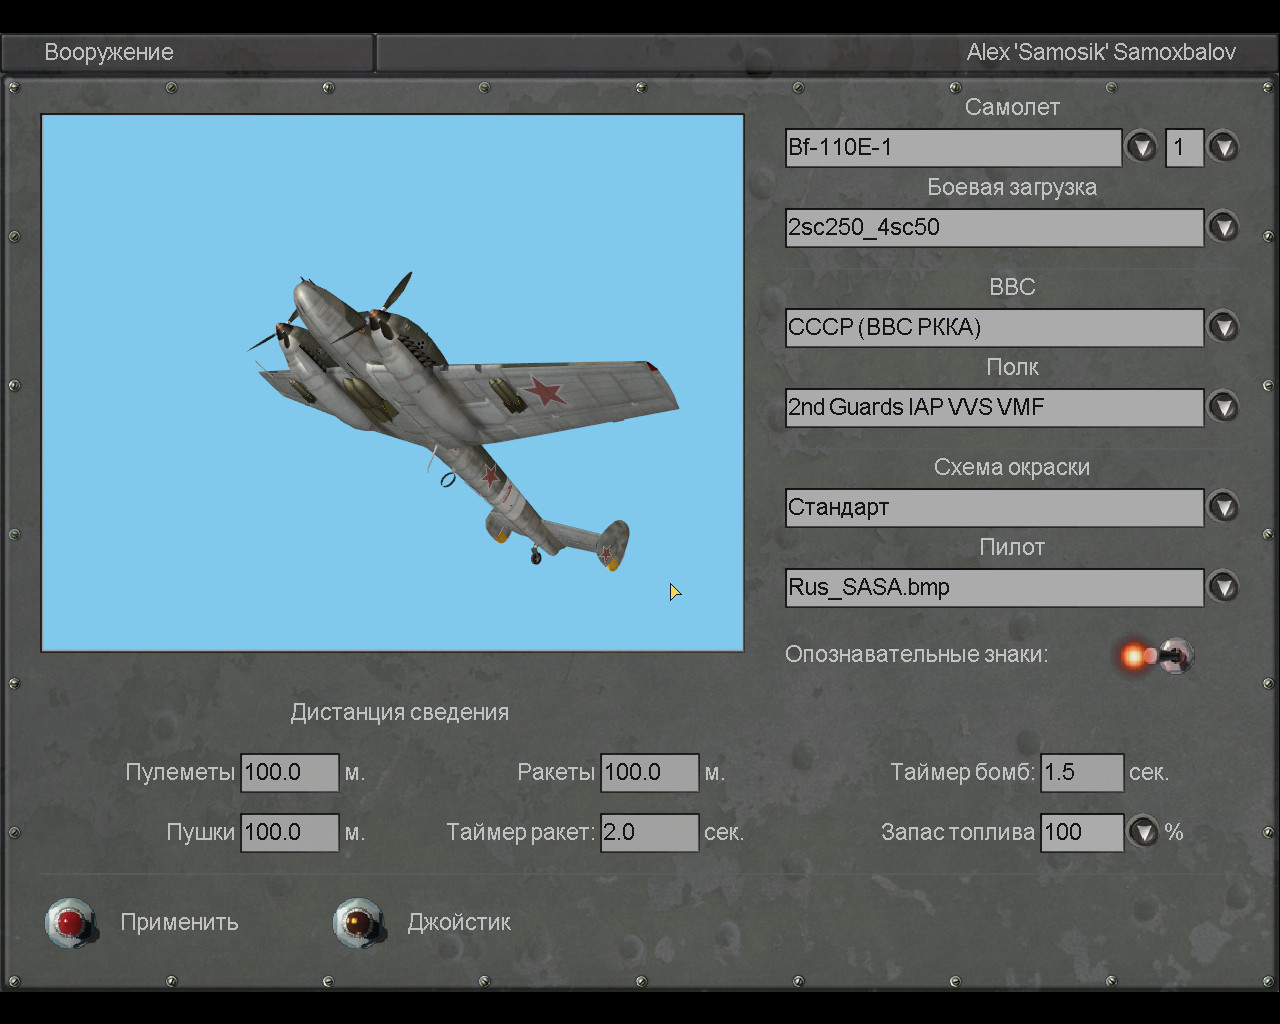Screen dimensions: 1280x1024
Task: Expand the ВВС country dropdown arrow
Action: [x=1223, y=328]
